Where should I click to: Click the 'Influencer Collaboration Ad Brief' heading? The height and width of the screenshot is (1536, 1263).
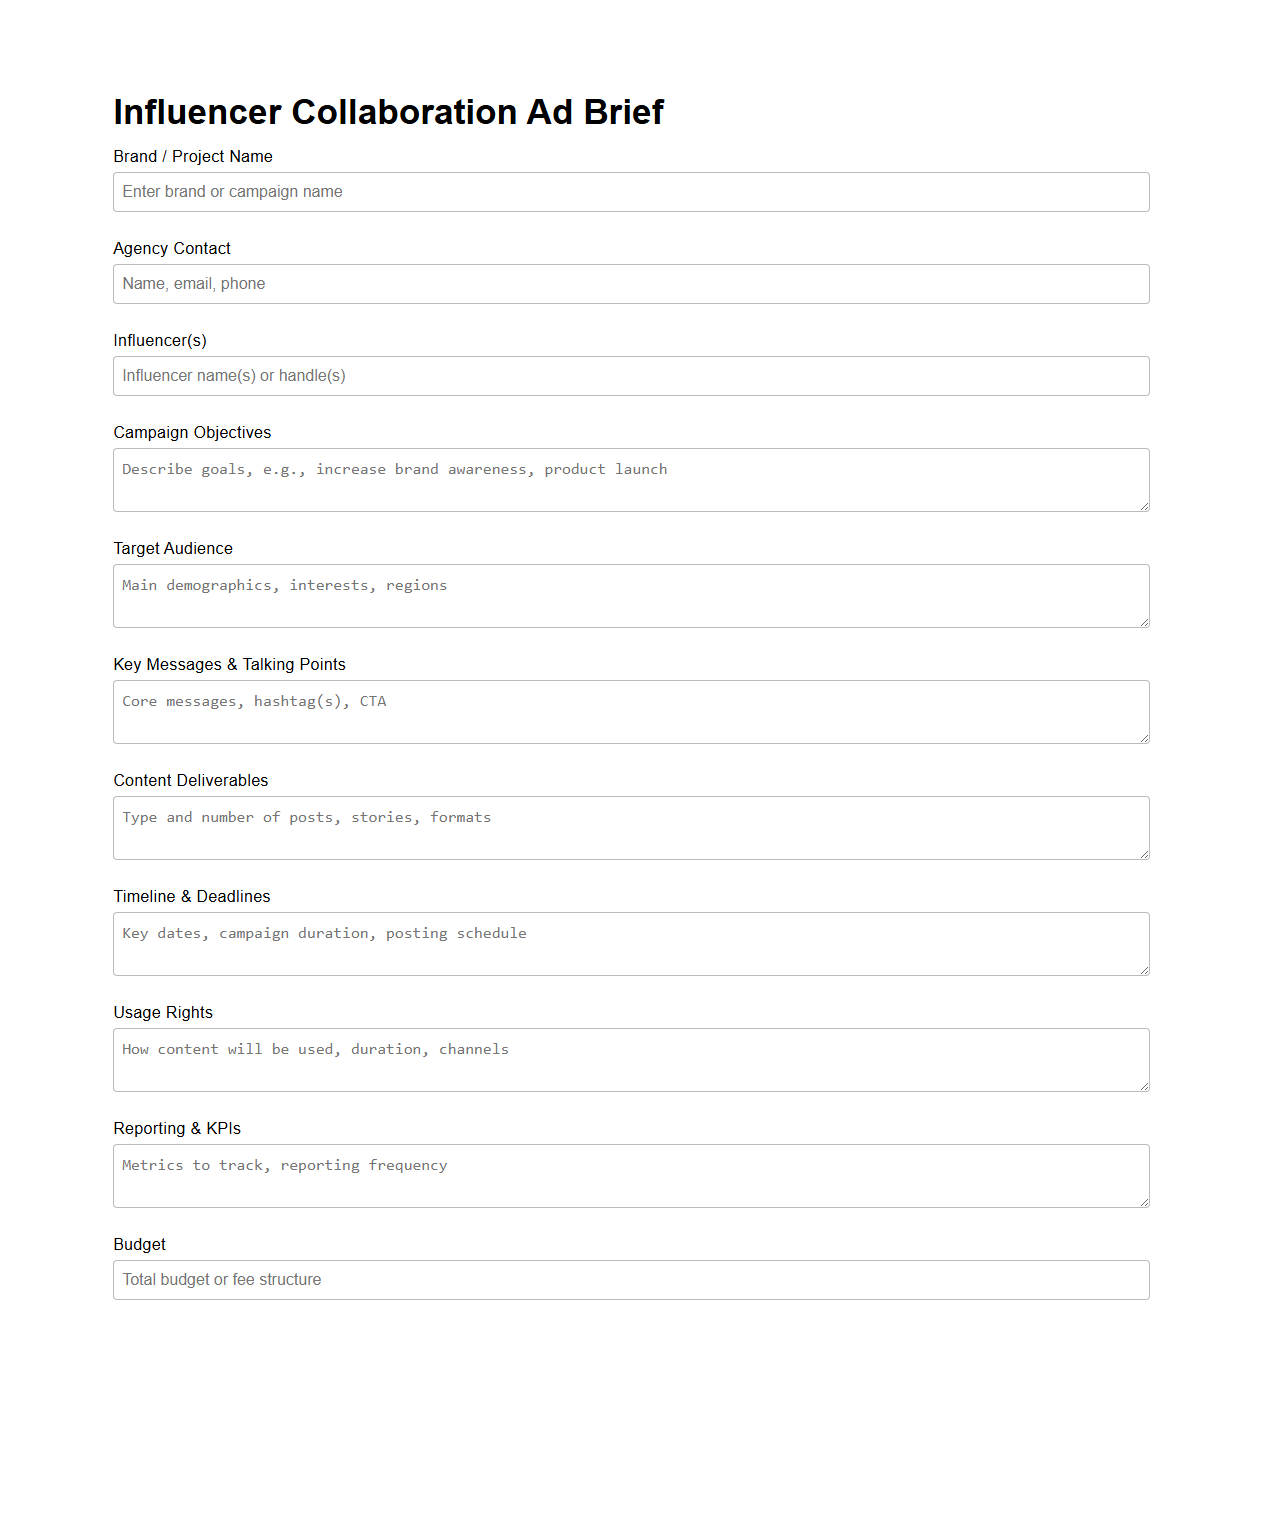[x=388, y=112]
